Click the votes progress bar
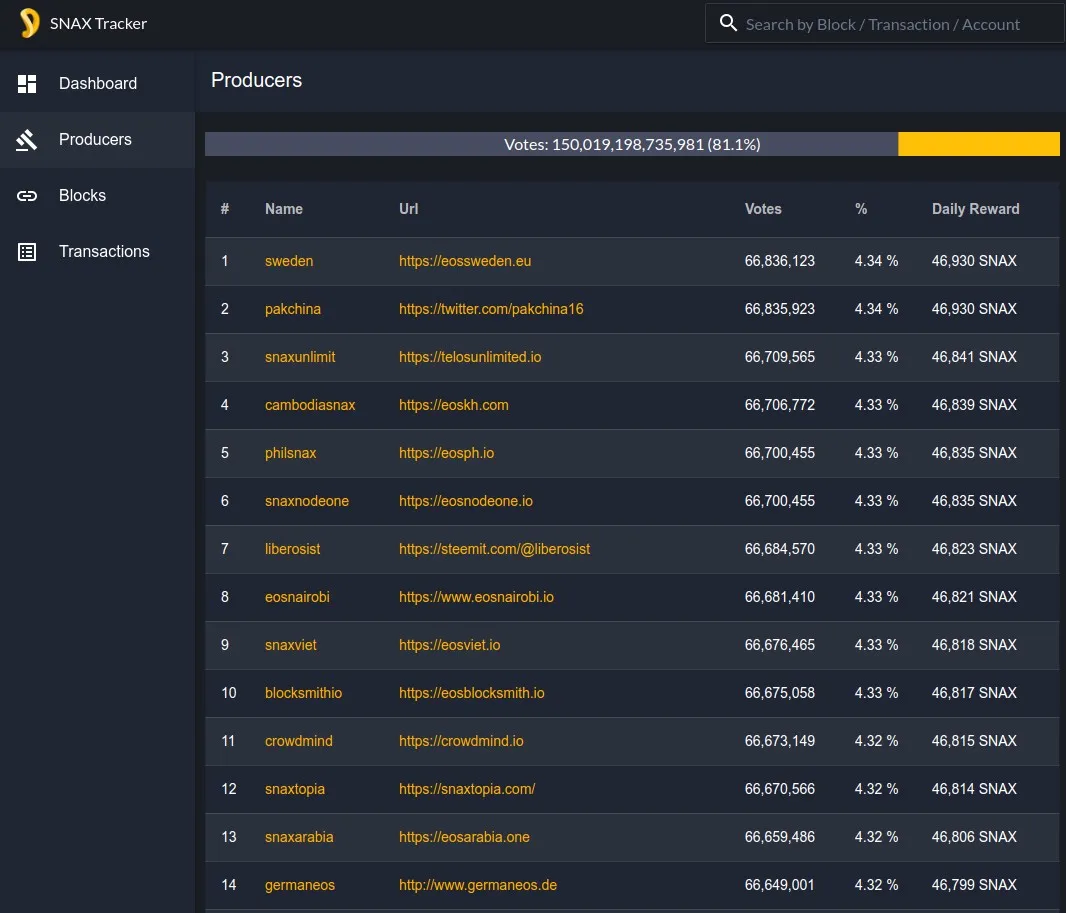1066x913 pixels. pos(632,144)
